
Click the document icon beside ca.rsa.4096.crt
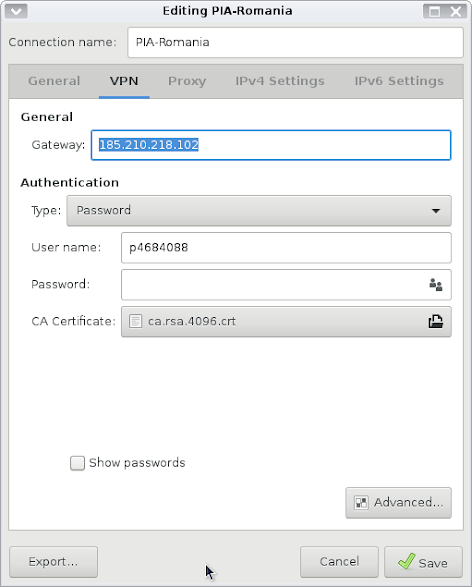pos(135,321)
